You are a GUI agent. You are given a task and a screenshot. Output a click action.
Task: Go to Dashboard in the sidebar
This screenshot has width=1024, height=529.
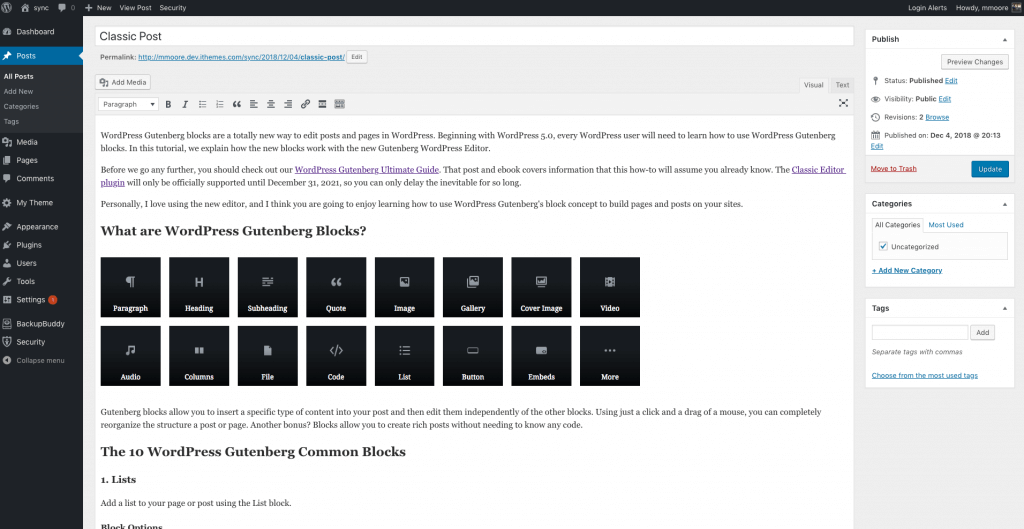[41, 31]
